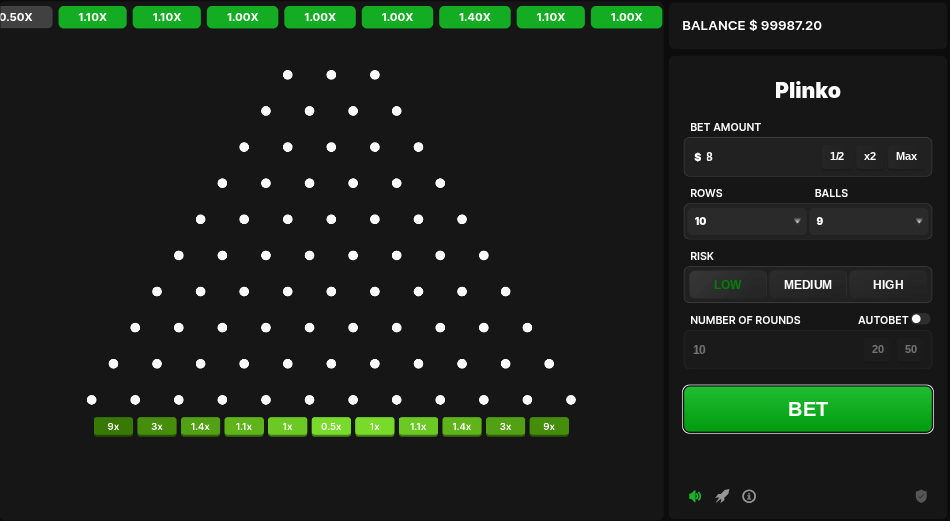Screen dimensions: 950x521
Task: Select MEDIUM risk level
Action: click(808, 285)
